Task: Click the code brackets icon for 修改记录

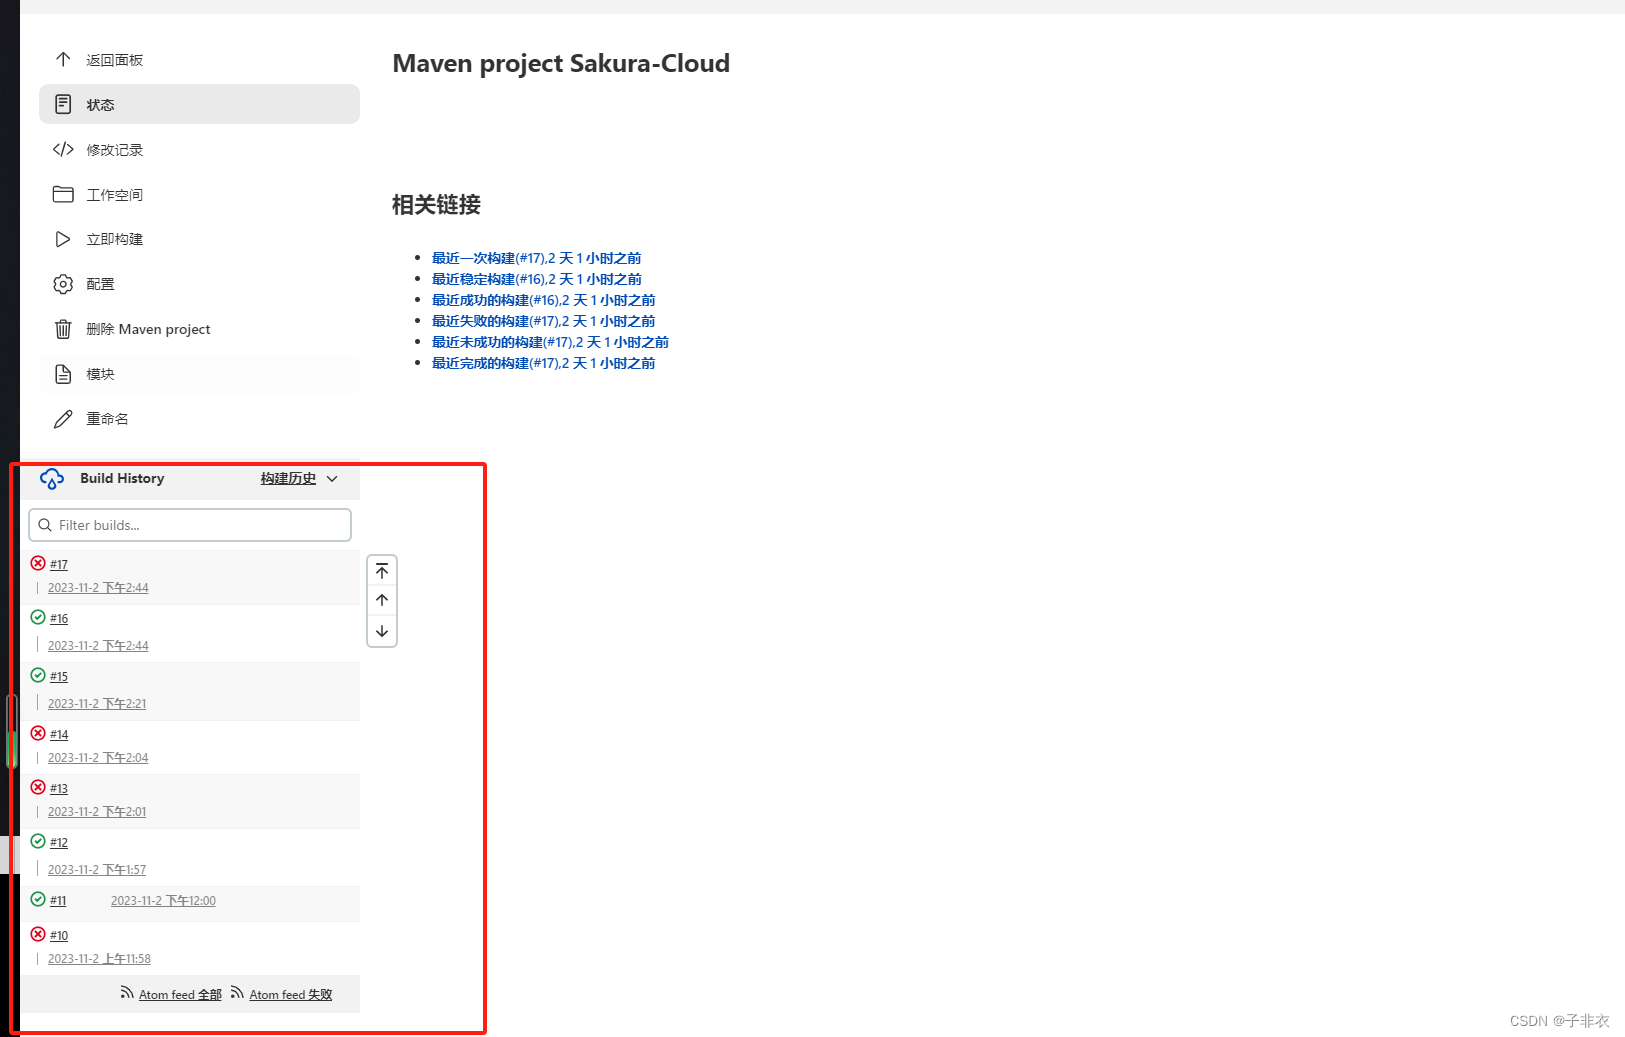Action: [63, 149]
